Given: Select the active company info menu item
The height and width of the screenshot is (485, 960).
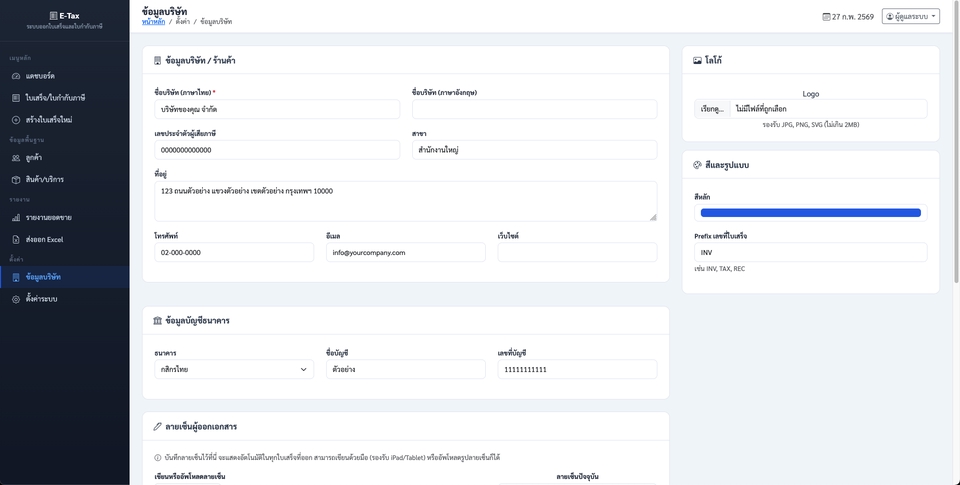Looking at the screenshot, I should 64,277.
